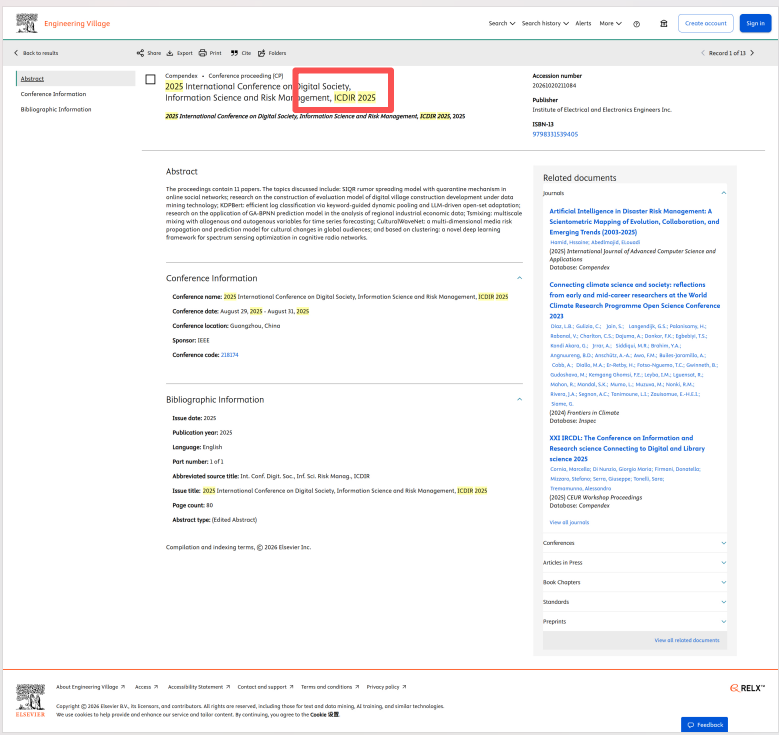Open the help question mark icon
Screen dimensions: 779x735
coord(637,23)
